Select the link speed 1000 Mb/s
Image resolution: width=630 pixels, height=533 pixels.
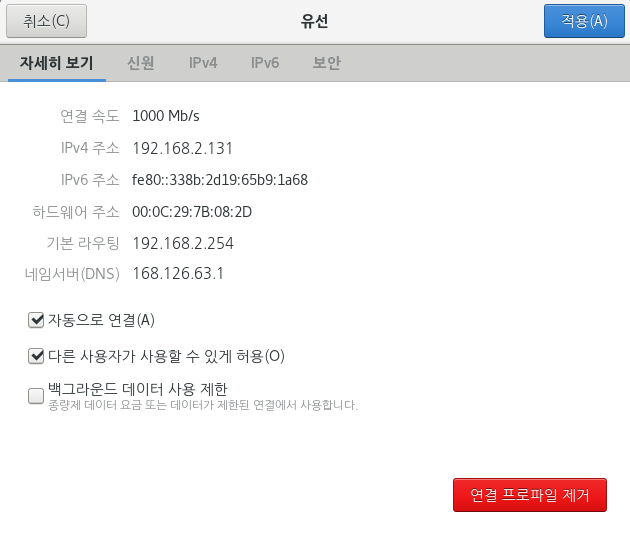(166, 116)
